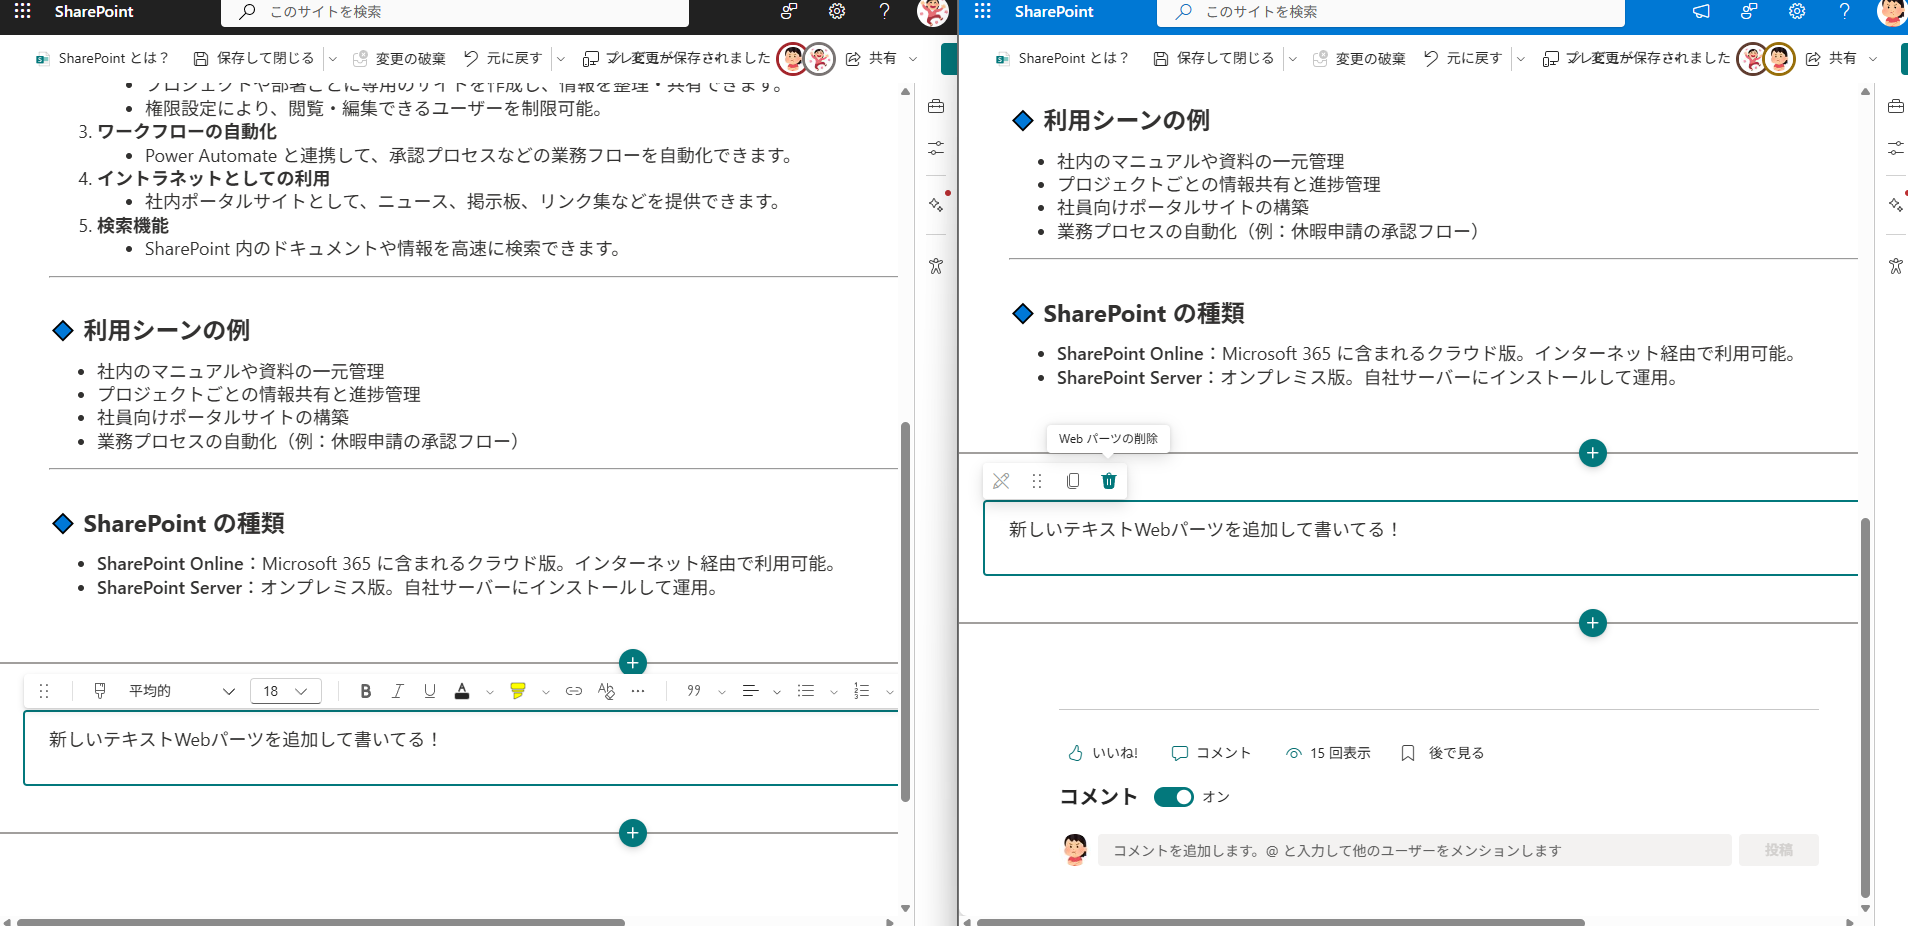Expand the quote style dropdown arrow
Image resolution: width=1908 pixels, height=926 pixels.
coord(722,692)
